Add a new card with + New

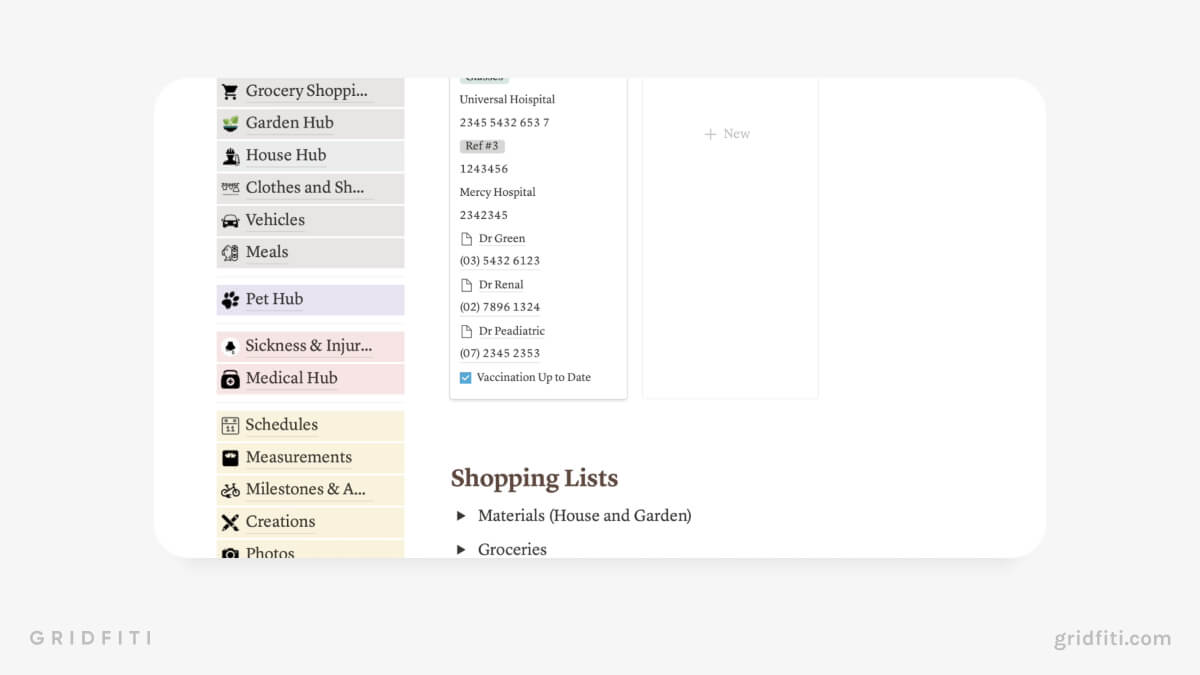pyautogui.click(x=727, y=134)
